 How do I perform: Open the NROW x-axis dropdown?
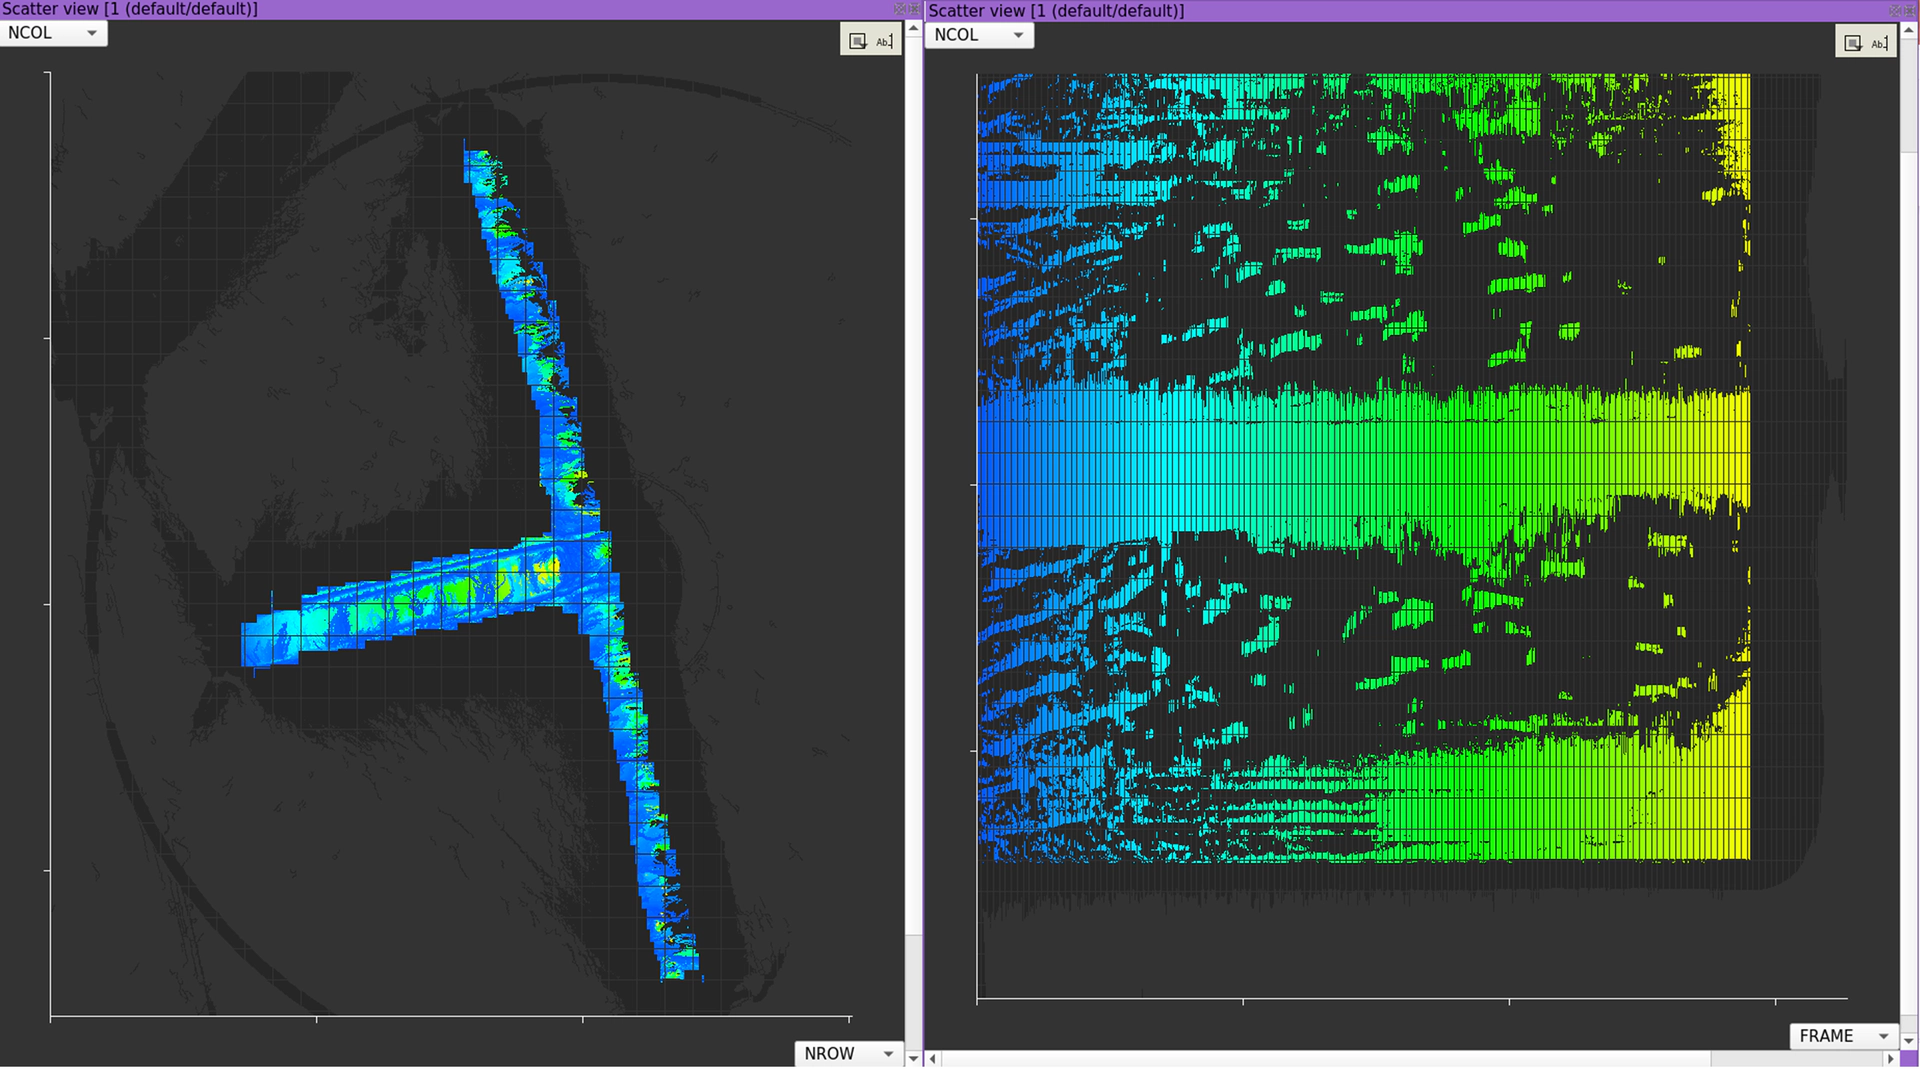point(848,1053)
